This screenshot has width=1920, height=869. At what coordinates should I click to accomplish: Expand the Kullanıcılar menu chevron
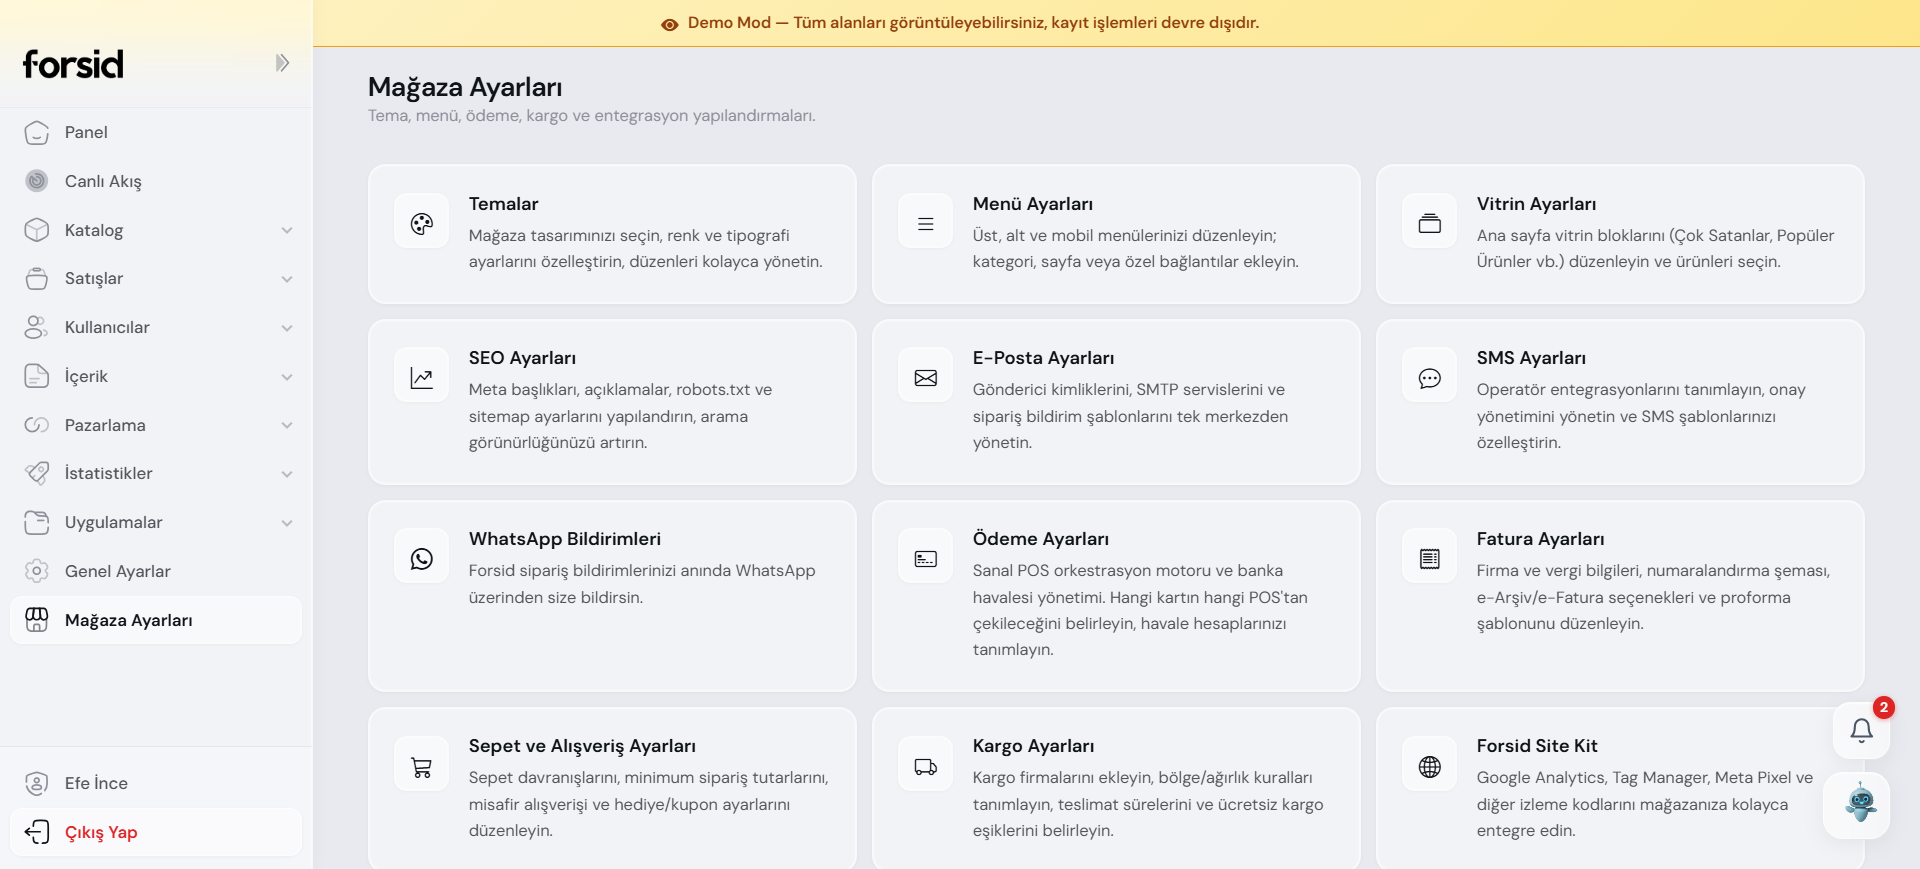pyautogui.click(x=287, y=328)
